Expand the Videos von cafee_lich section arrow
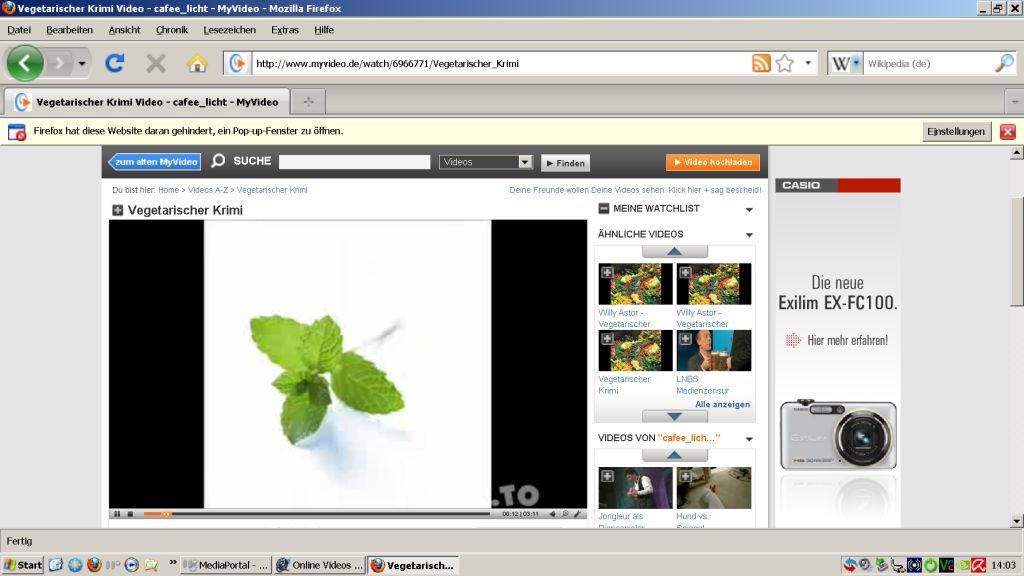Viewport: 1024px width, 576px height. [749, 439]
